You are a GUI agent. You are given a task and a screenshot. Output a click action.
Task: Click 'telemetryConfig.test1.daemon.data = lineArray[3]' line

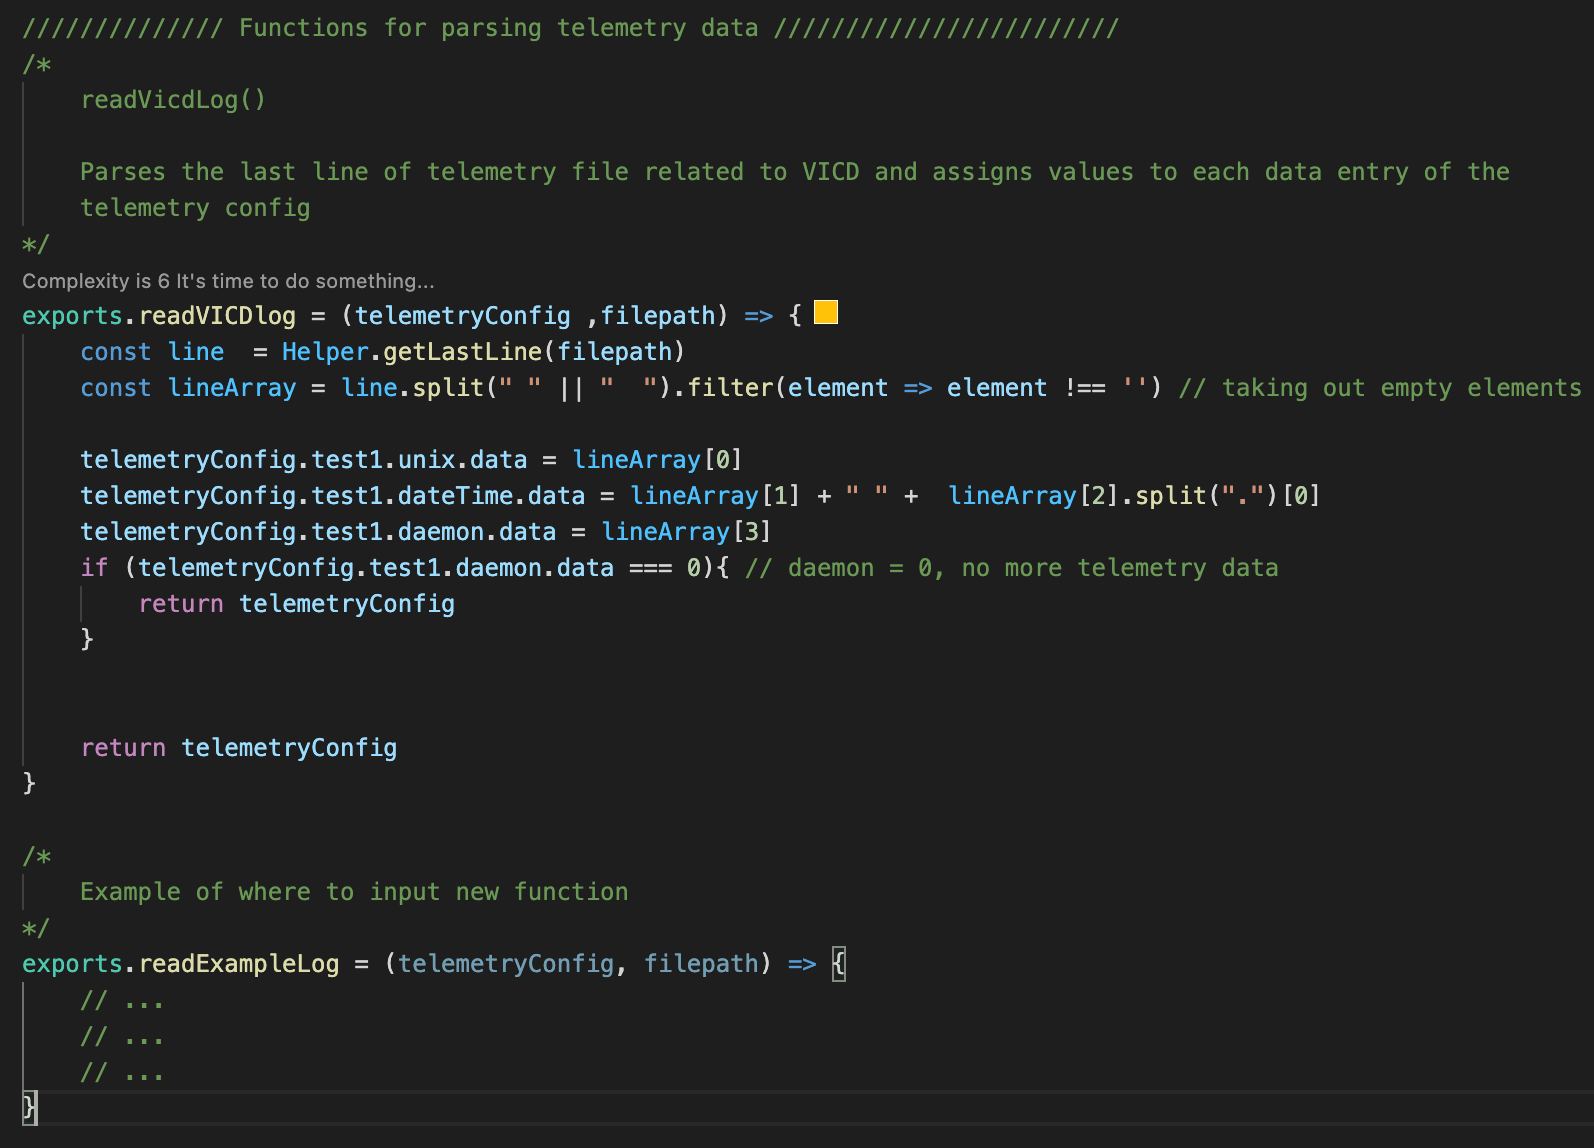point(425,532)
